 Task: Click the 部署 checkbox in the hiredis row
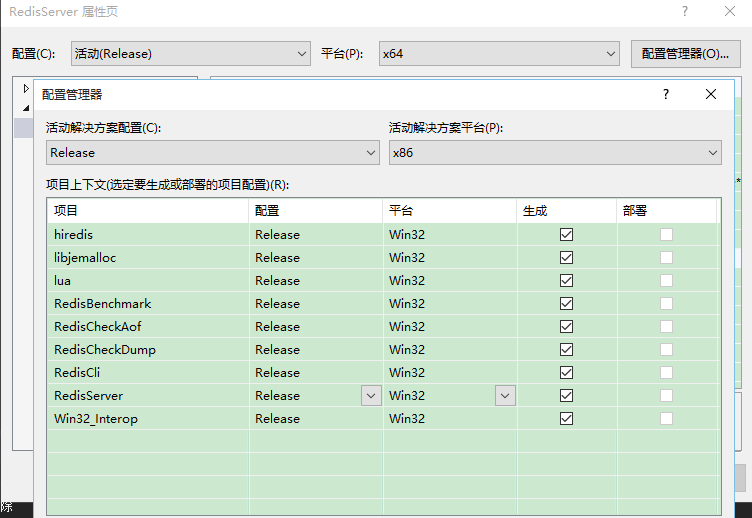pos(666,235)
